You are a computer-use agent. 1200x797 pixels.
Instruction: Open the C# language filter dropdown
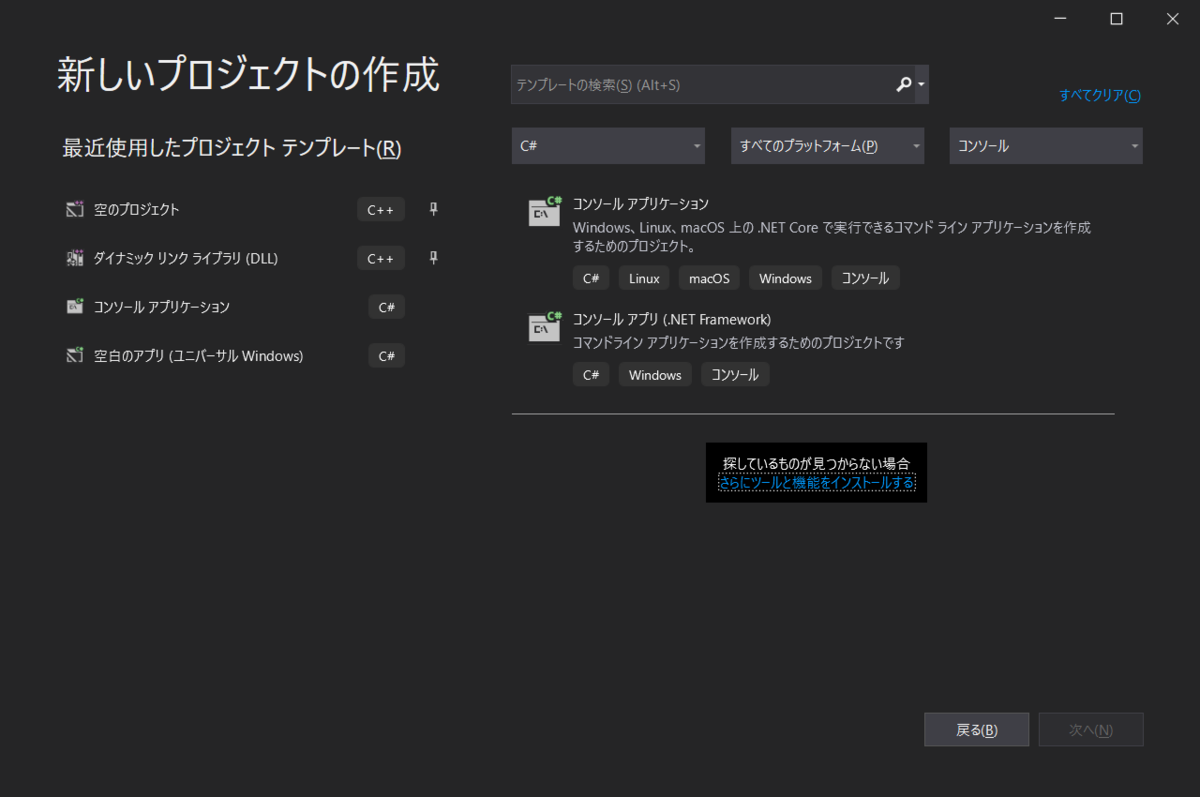(608, 146)
